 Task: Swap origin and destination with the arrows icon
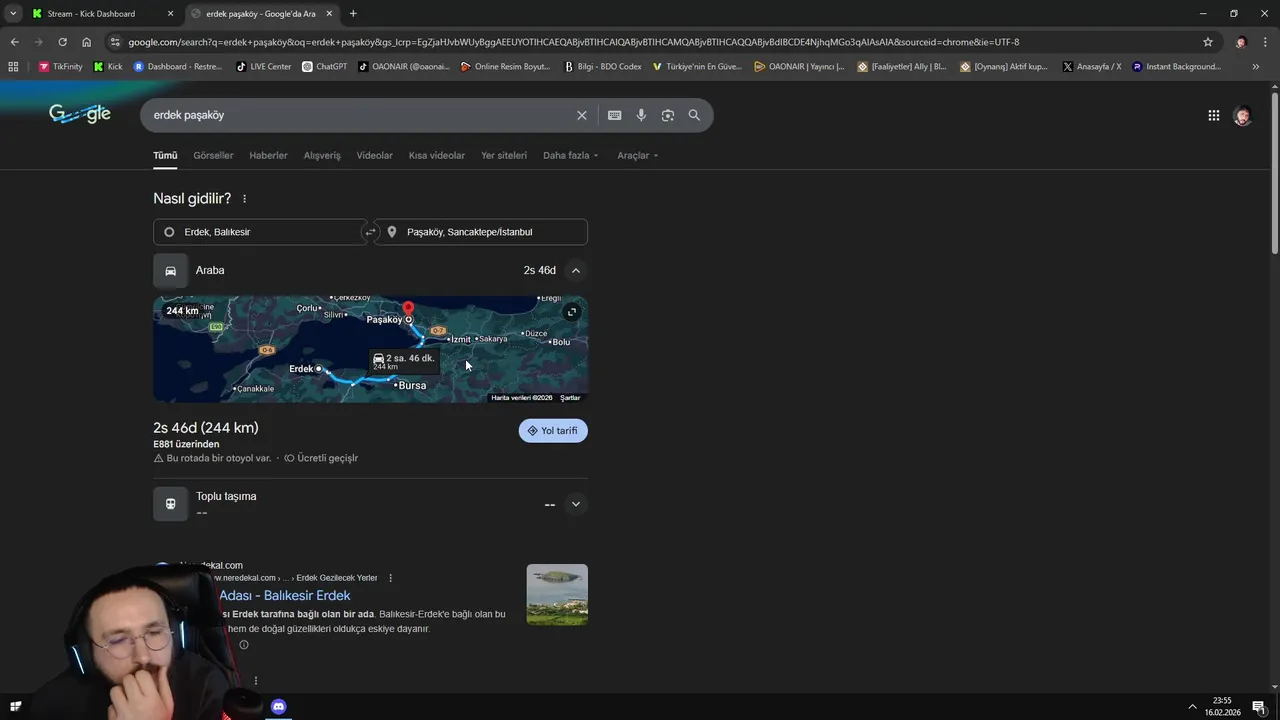(x=370, y=232)
